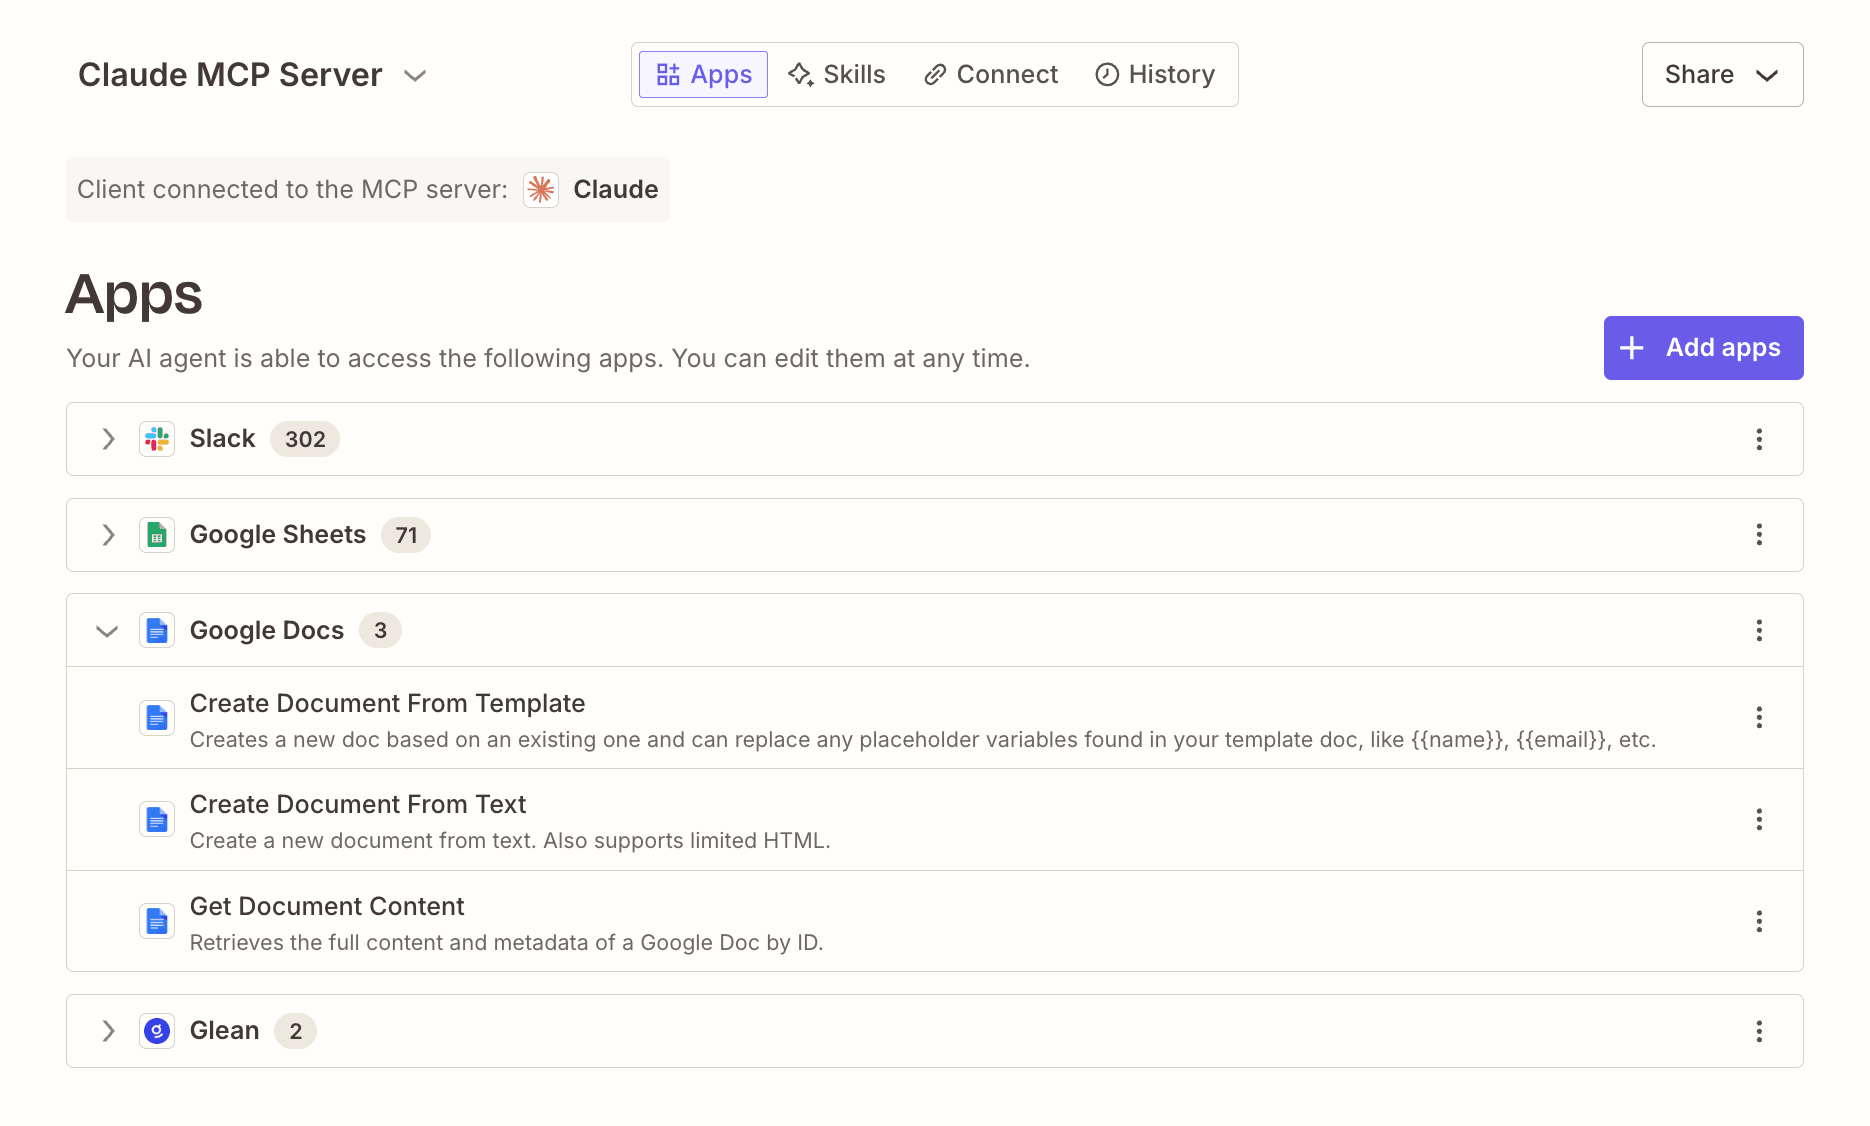This screenshot has width=1870, height=1126.
Task: Click the Google Sheets app name
Action: (x=278, y=535)
